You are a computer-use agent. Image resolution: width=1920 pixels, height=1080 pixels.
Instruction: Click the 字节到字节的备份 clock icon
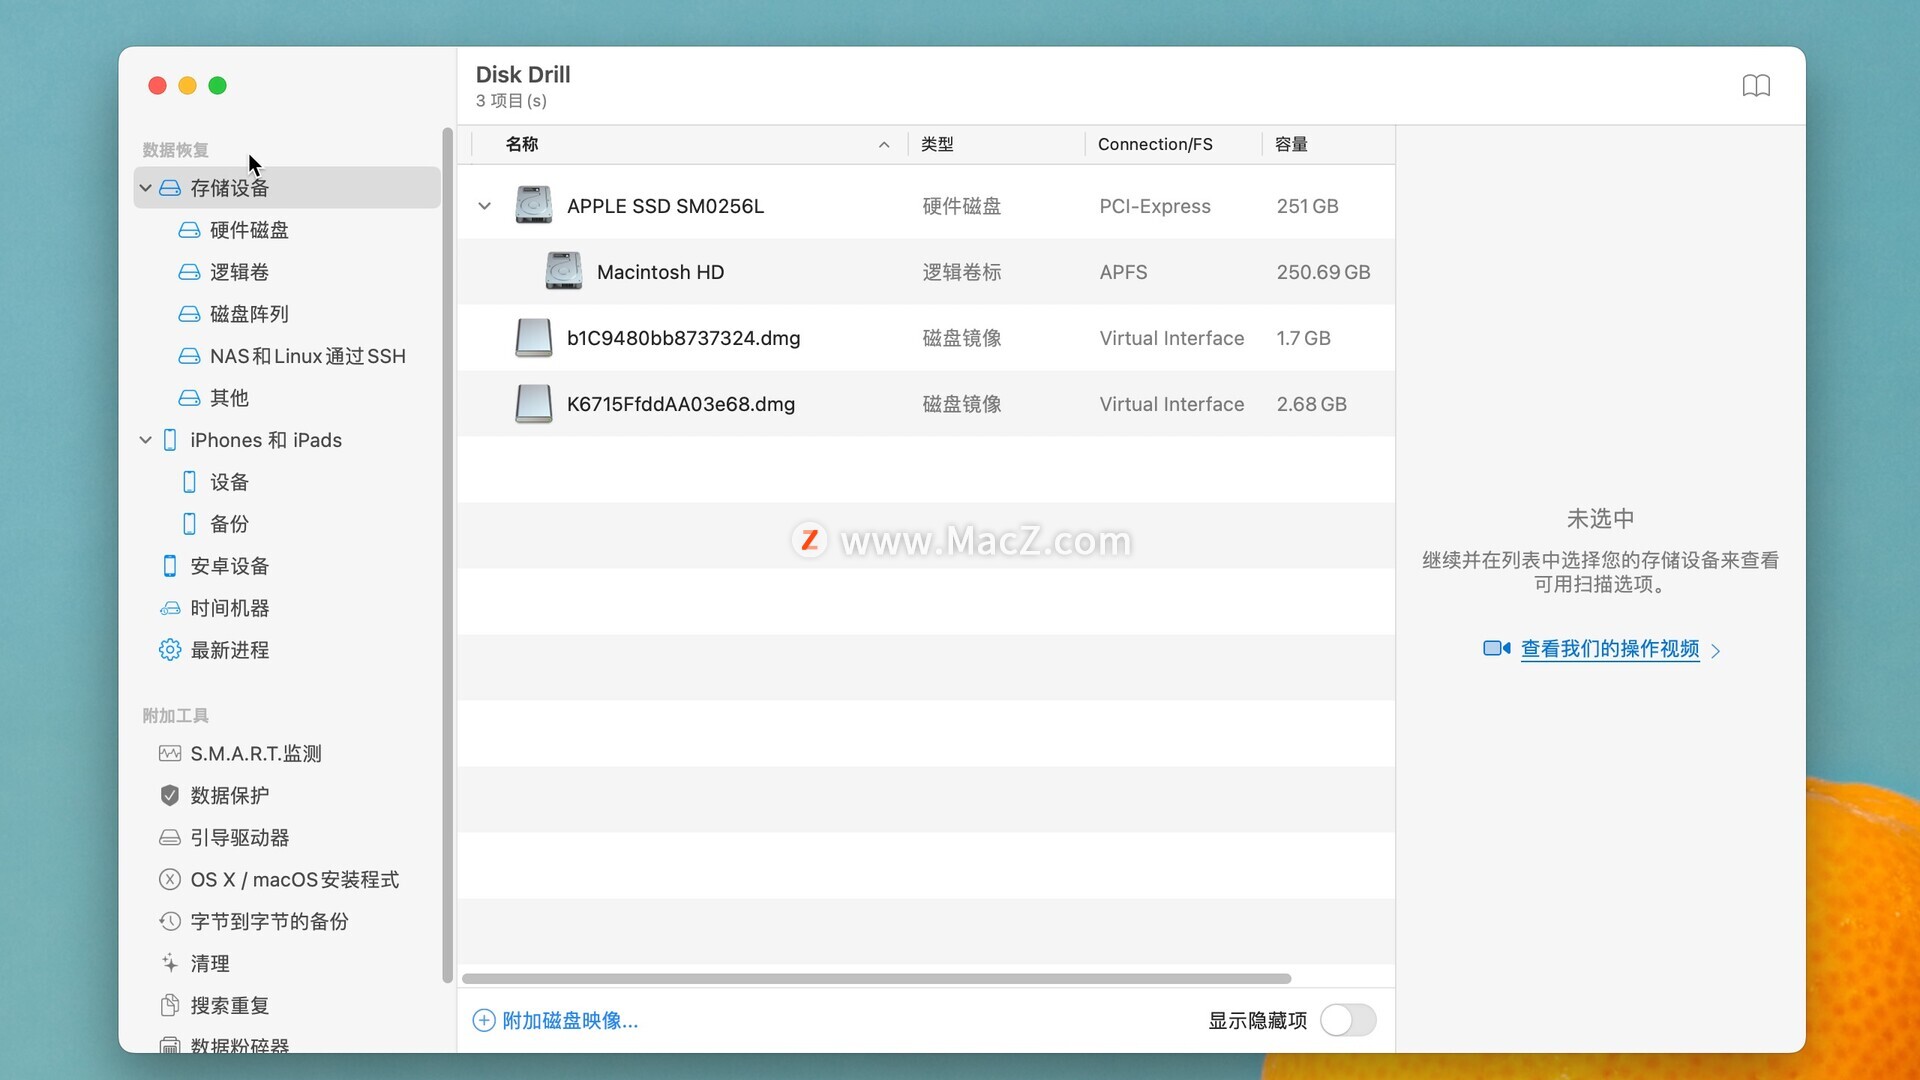pos(170,921)
